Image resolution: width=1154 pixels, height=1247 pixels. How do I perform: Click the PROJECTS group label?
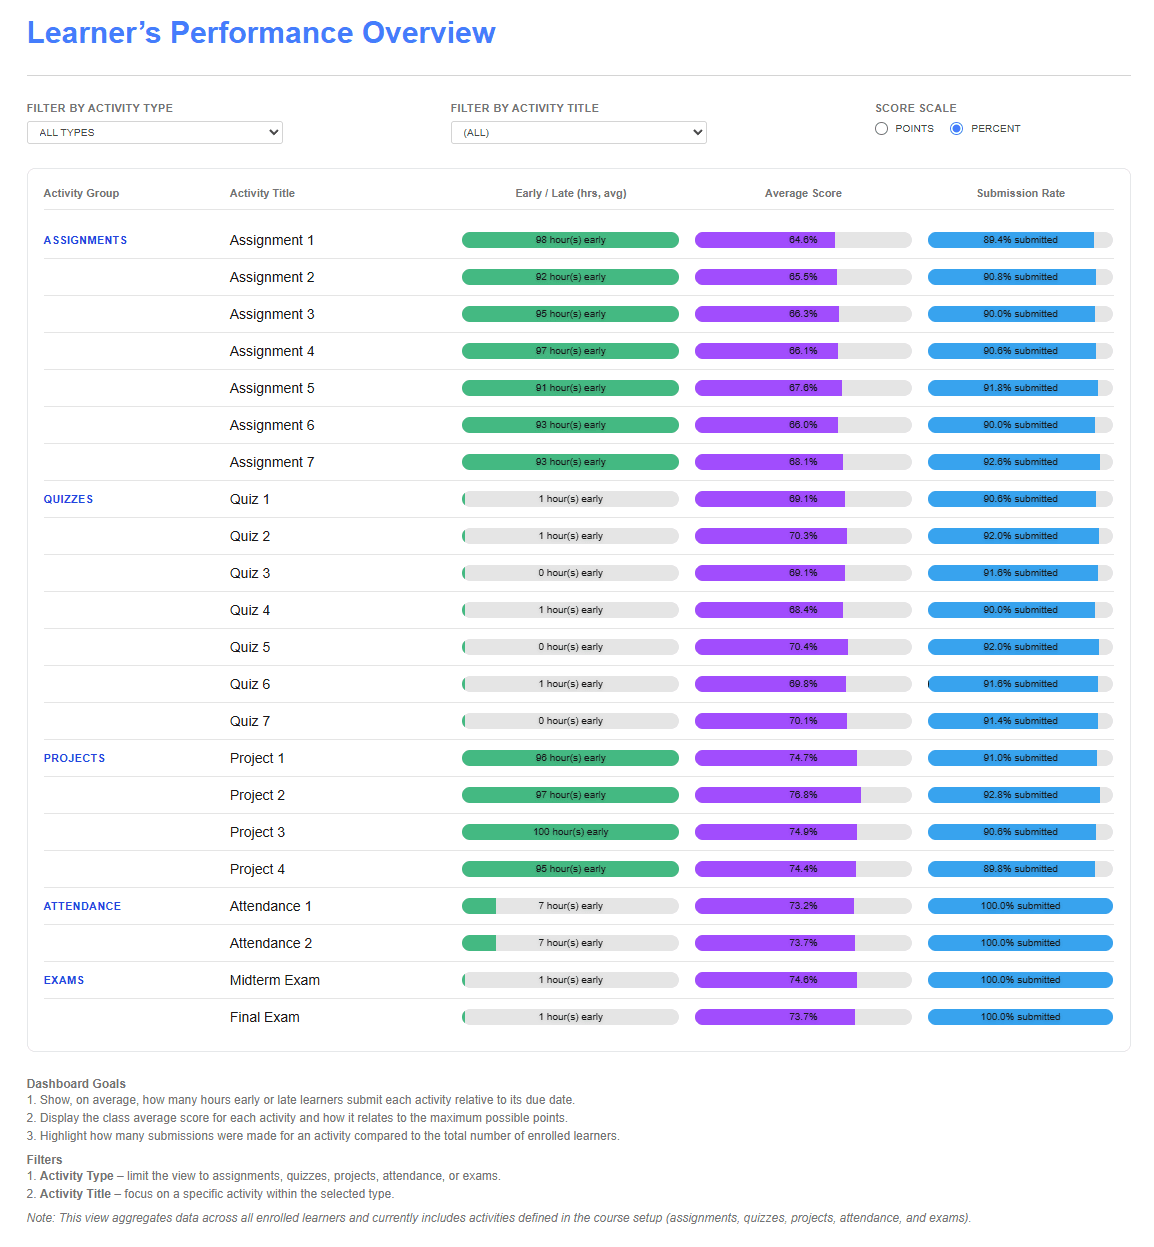(74, 758)
